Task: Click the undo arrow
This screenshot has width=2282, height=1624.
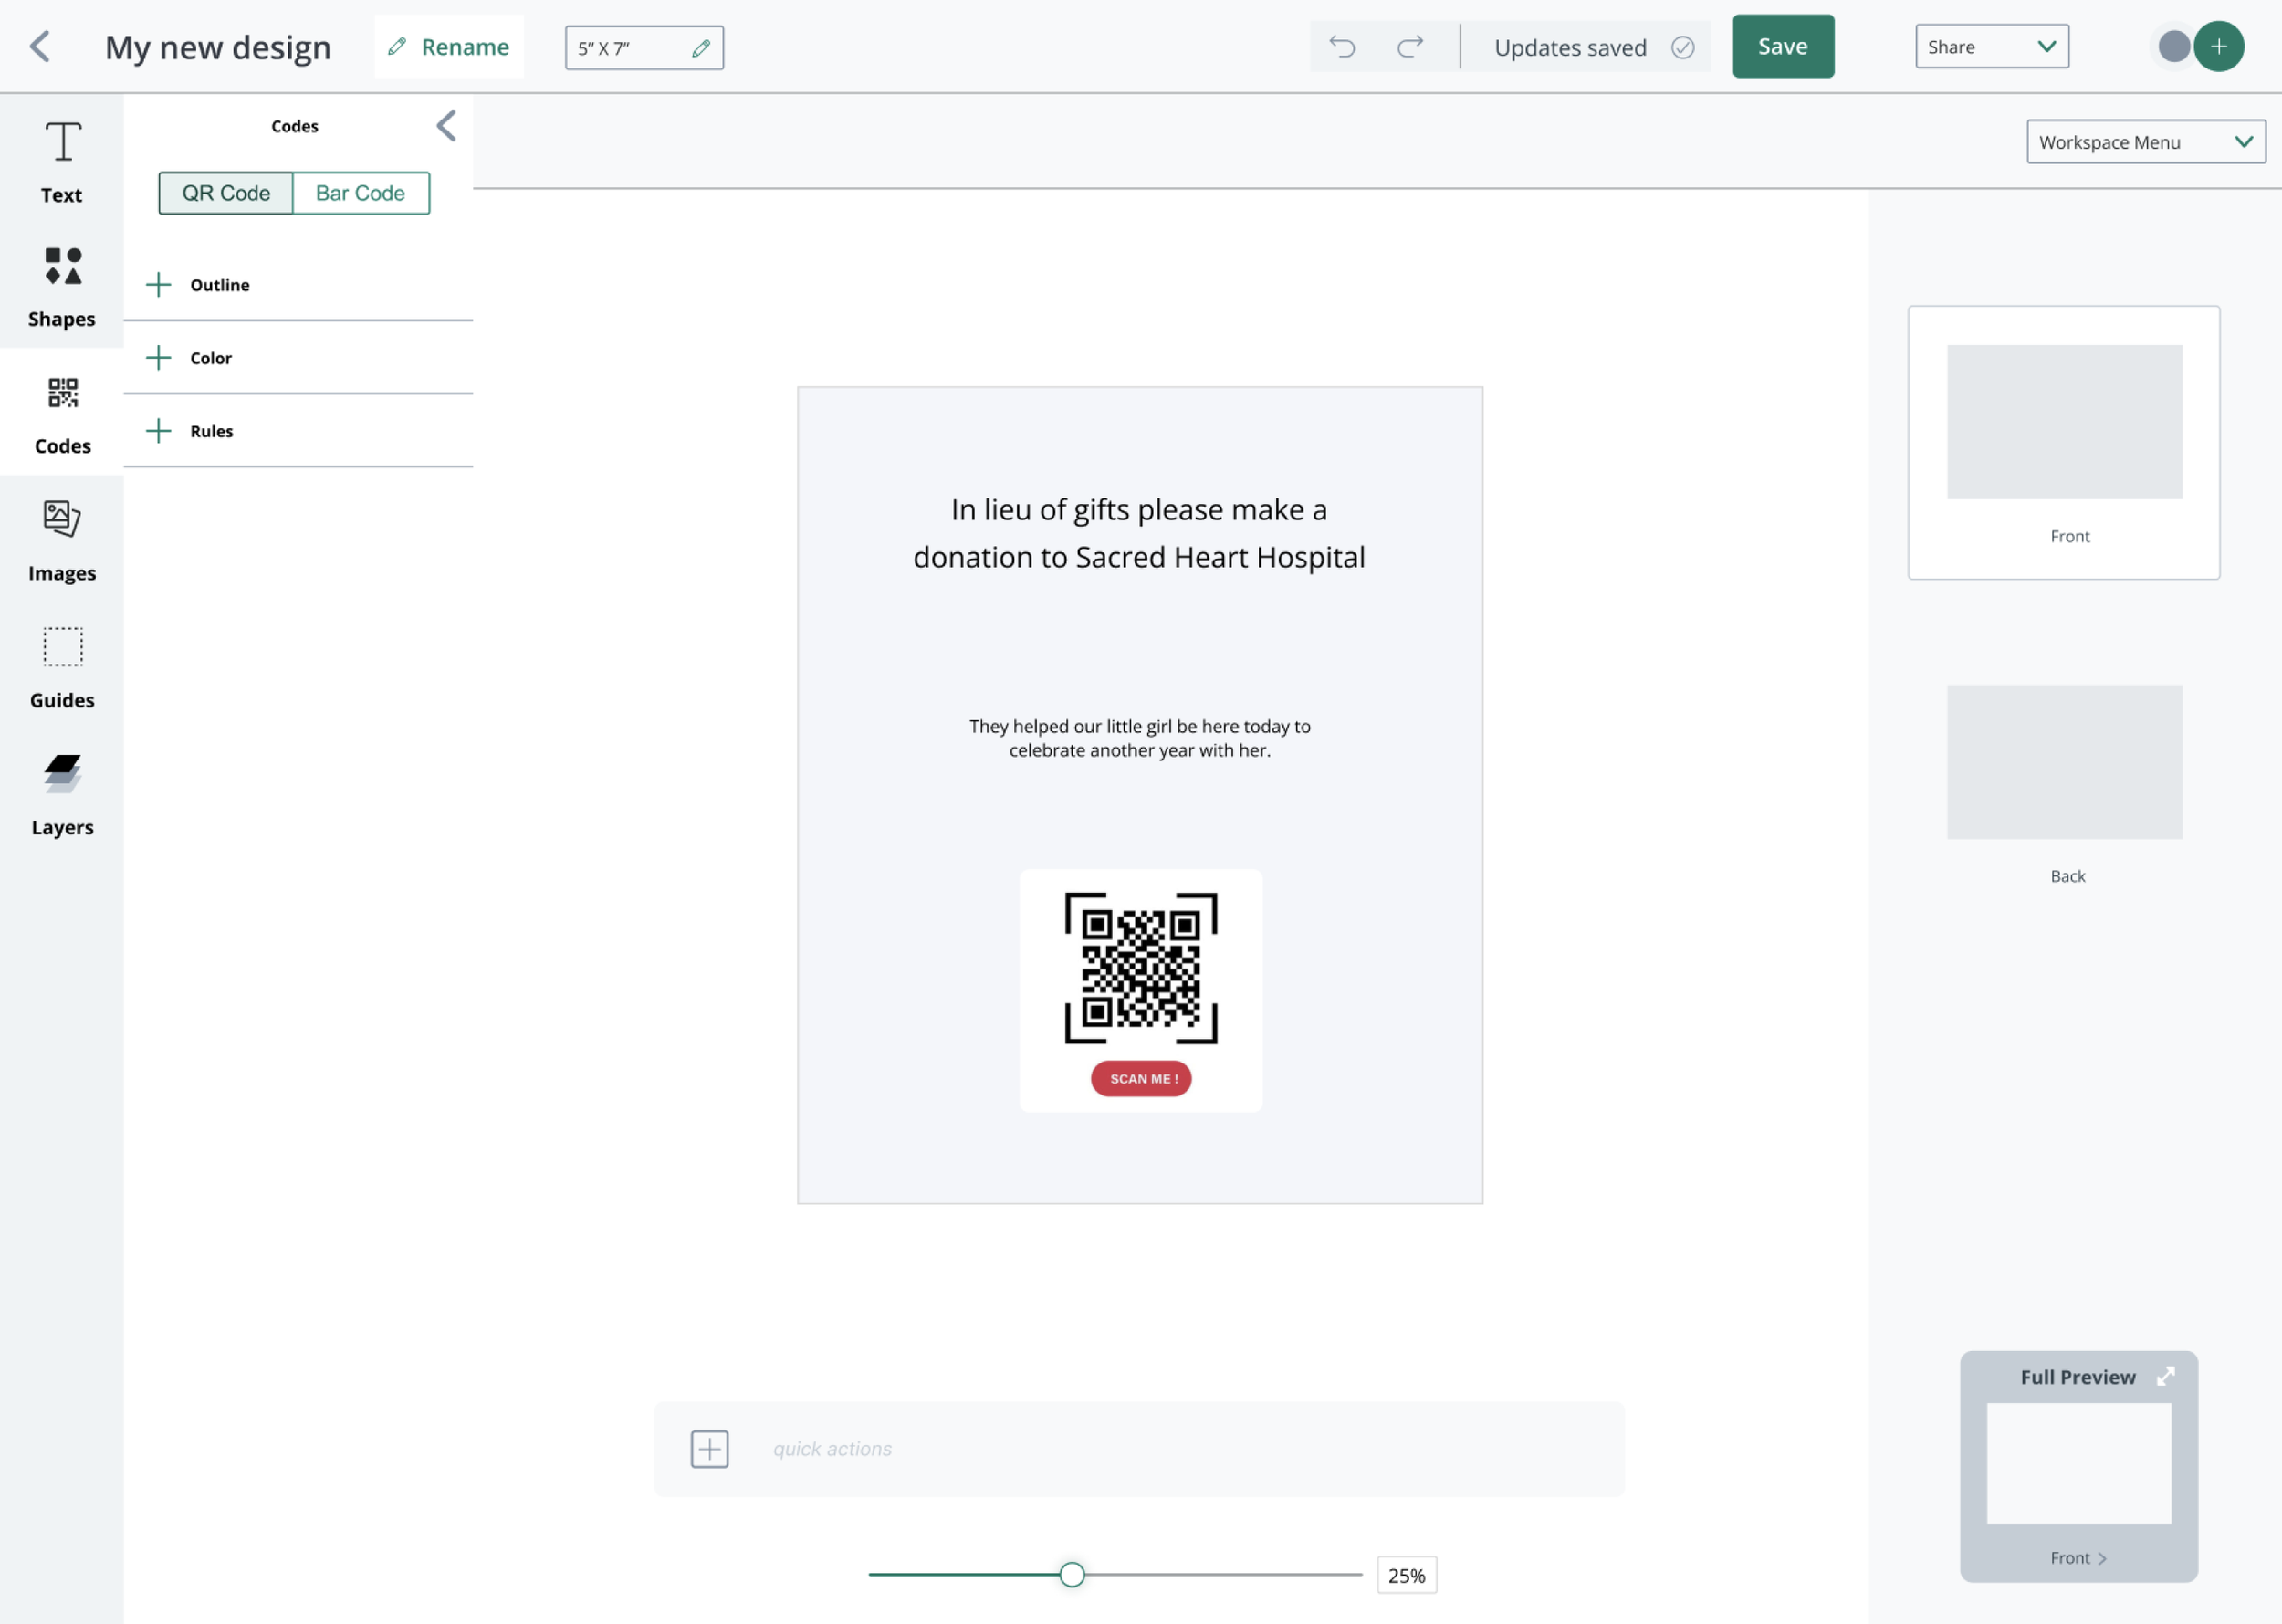Action: (1342, 46)
